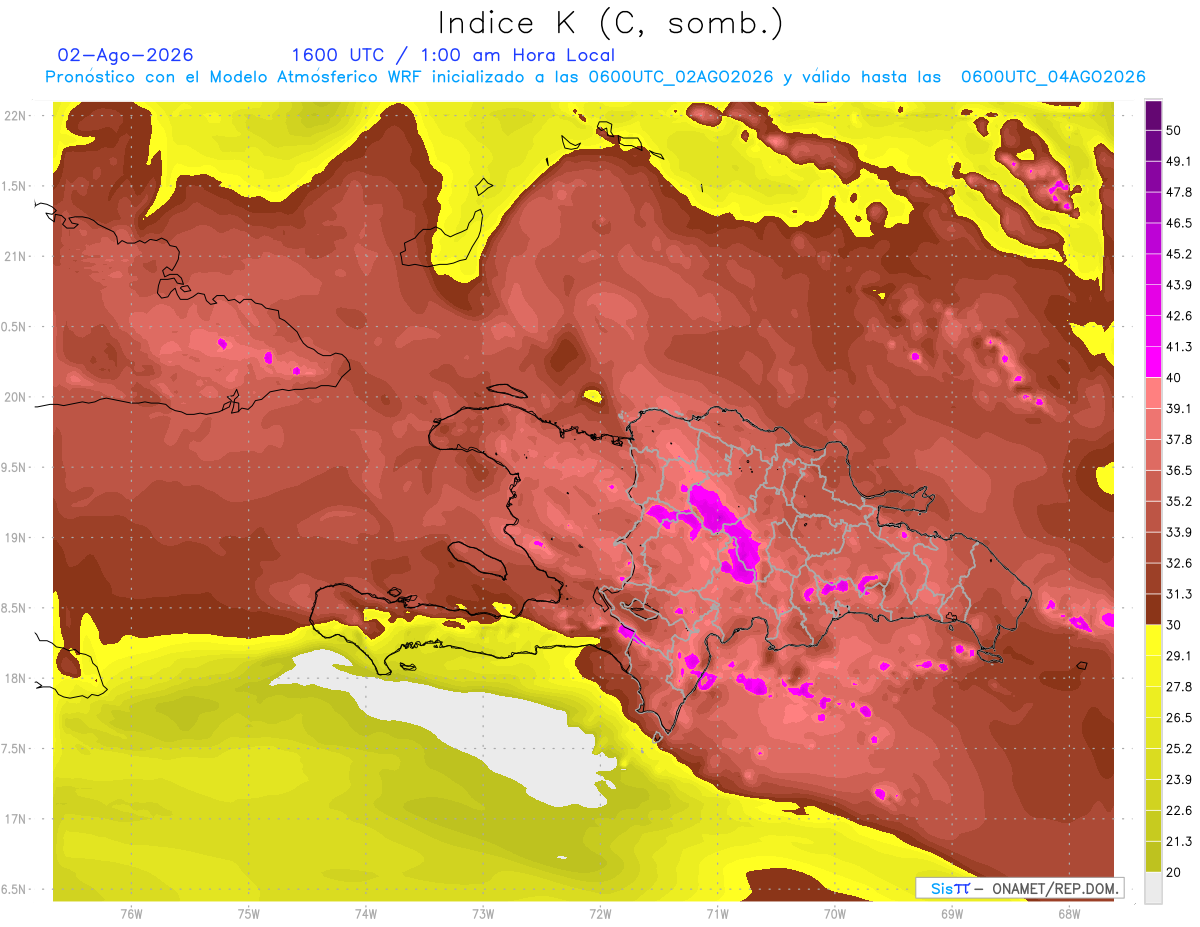The image size is (1200, 927).
Task: Click the colorbar label '21.3'
Action: (x=1179, y=842)
